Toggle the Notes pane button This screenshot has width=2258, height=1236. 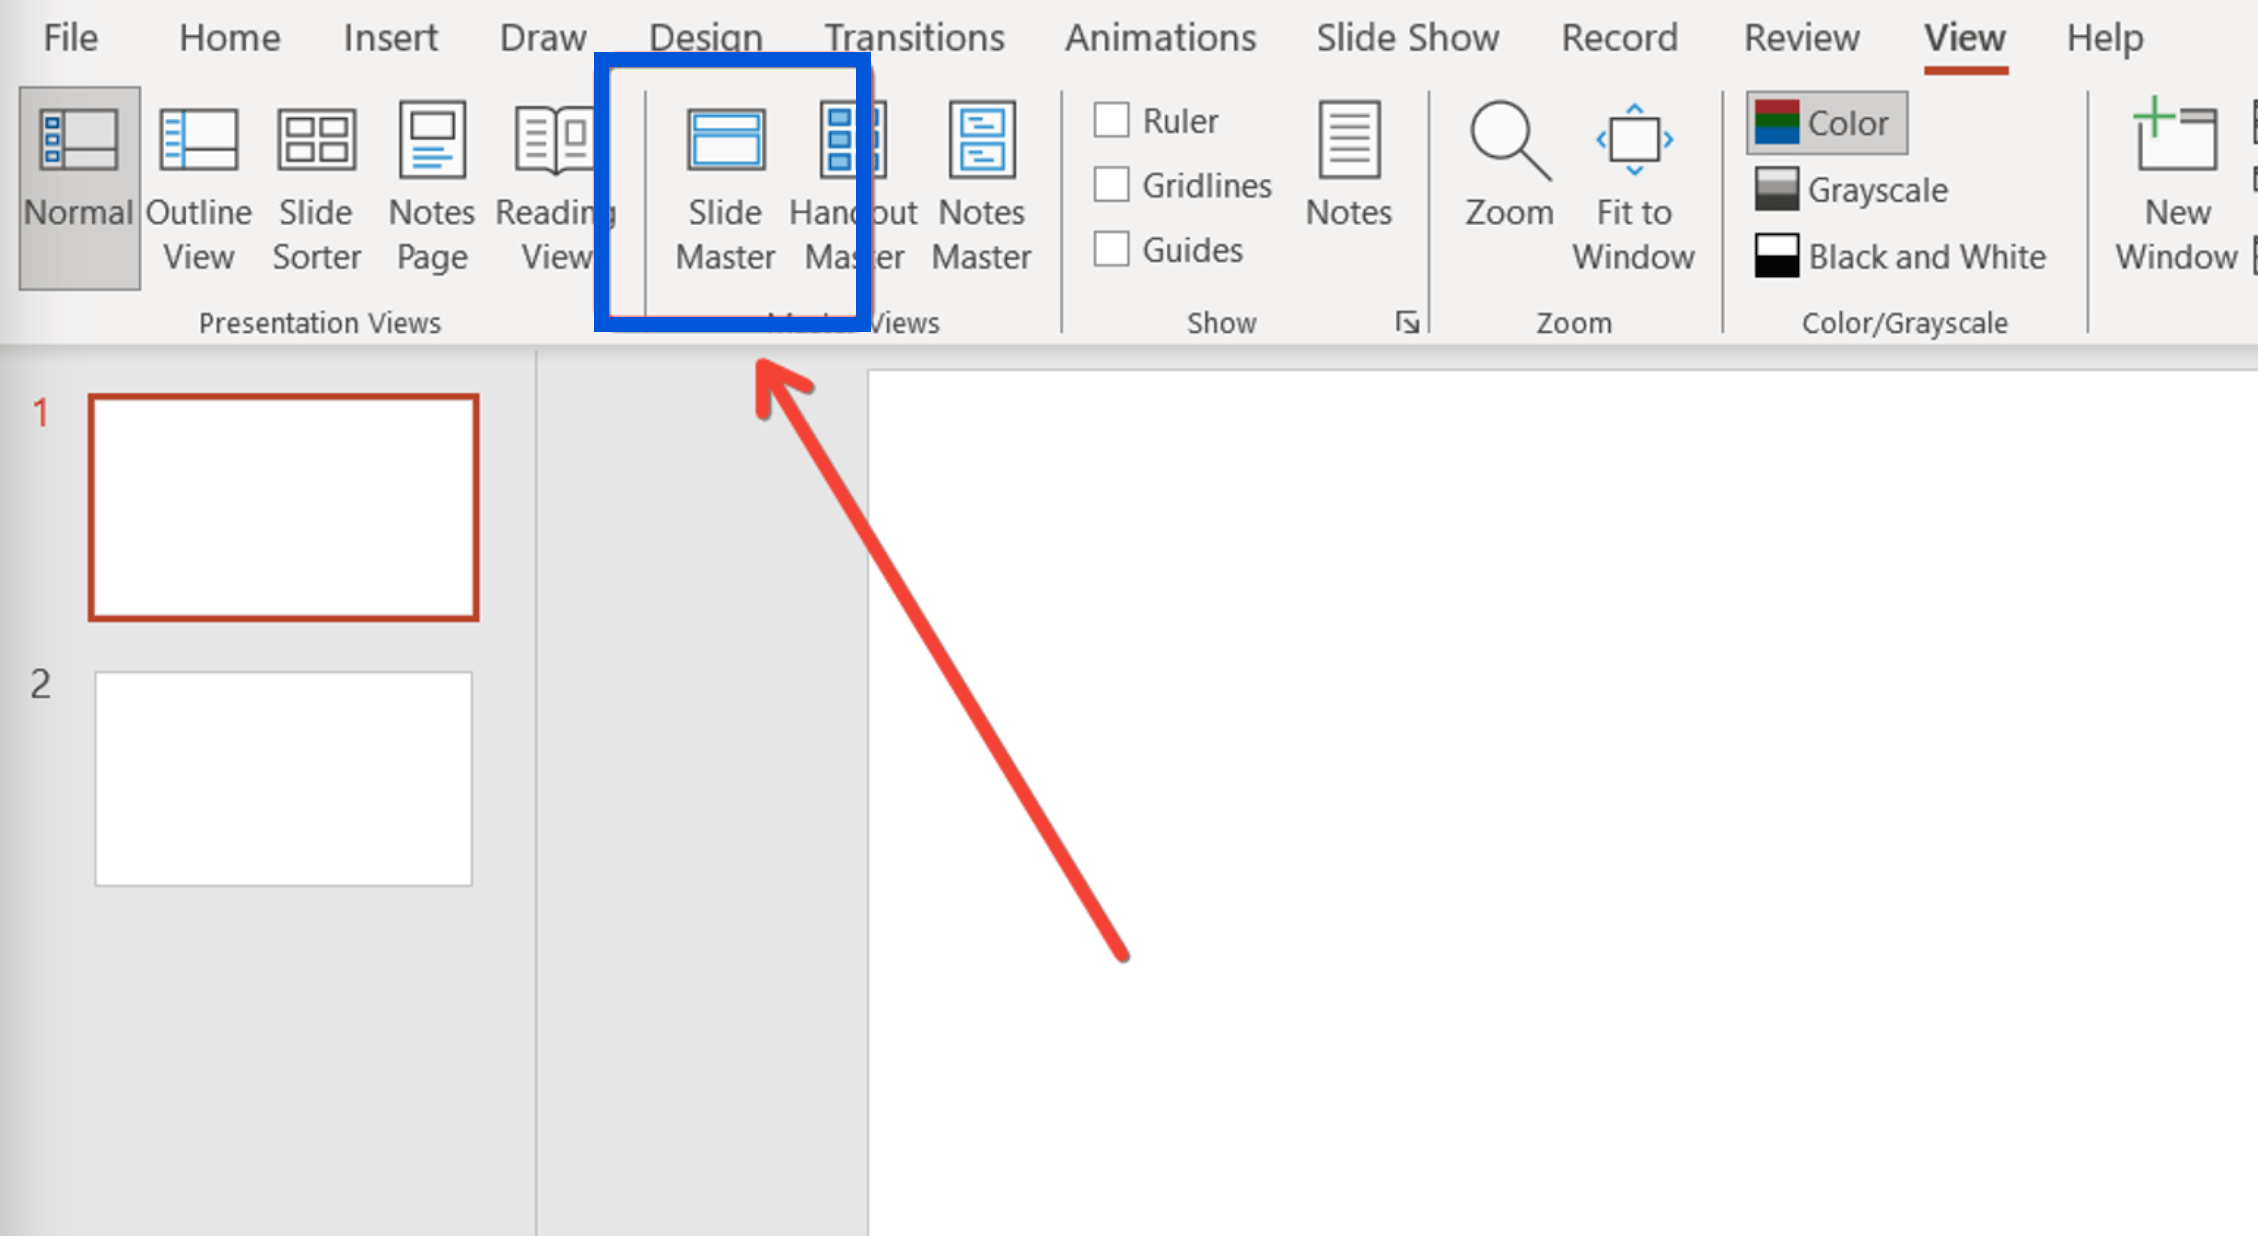[x=1348, y=166]
